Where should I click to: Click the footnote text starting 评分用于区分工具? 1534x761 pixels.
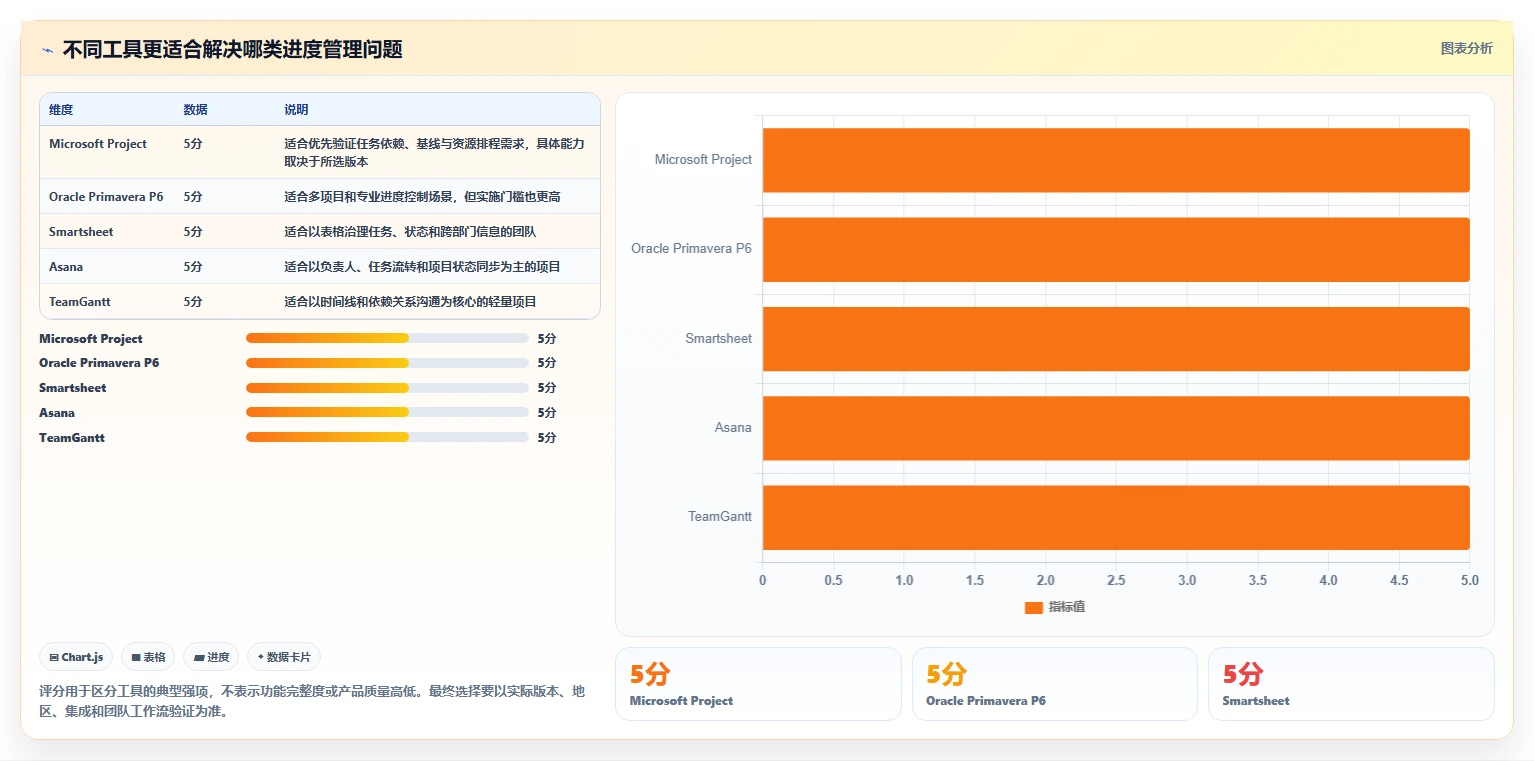pos(312,702)
